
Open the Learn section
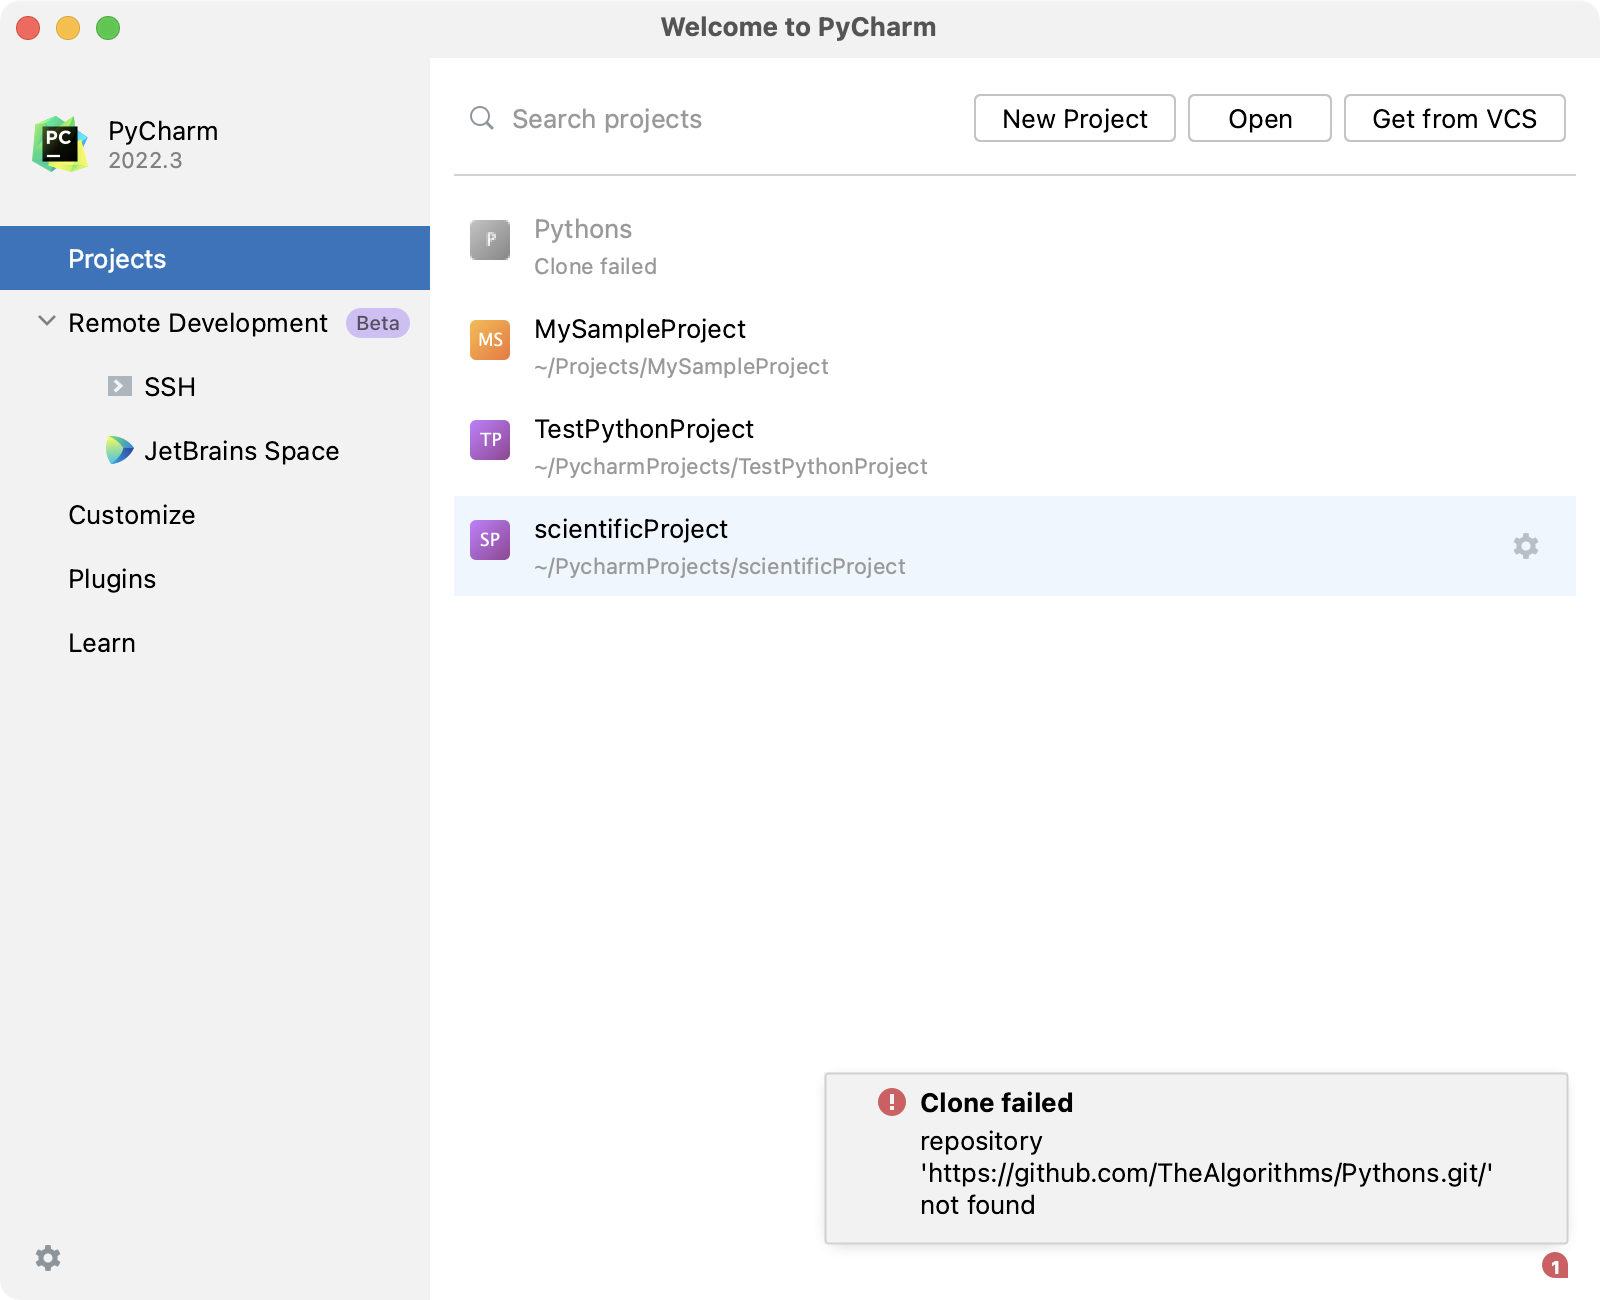tap(101, 642)
